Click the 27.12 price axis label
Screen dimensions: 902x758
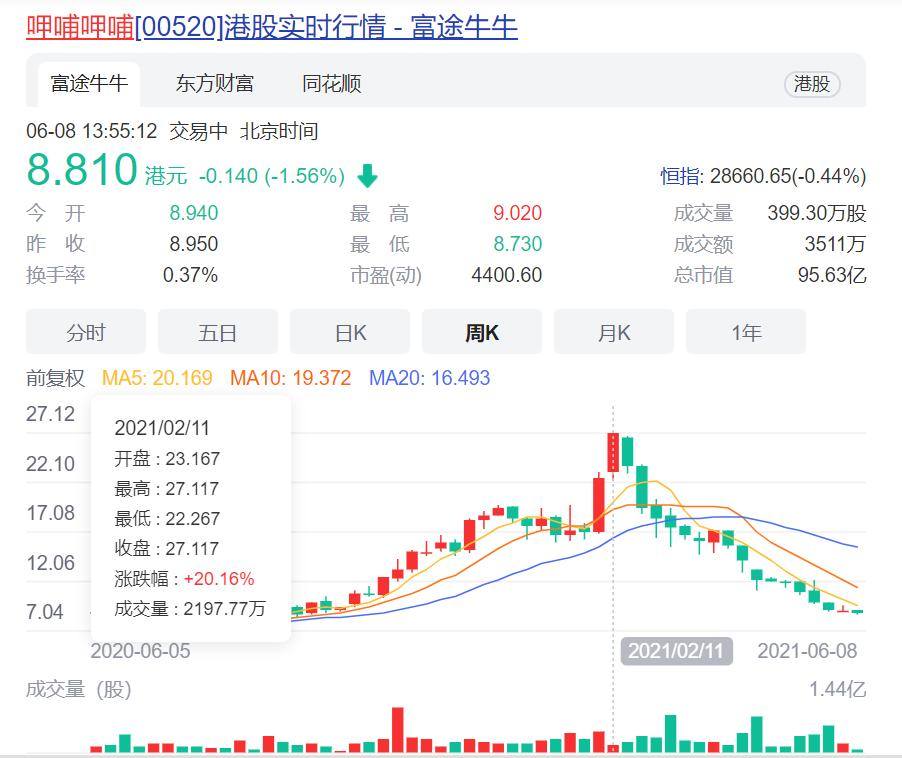point(51,414)
